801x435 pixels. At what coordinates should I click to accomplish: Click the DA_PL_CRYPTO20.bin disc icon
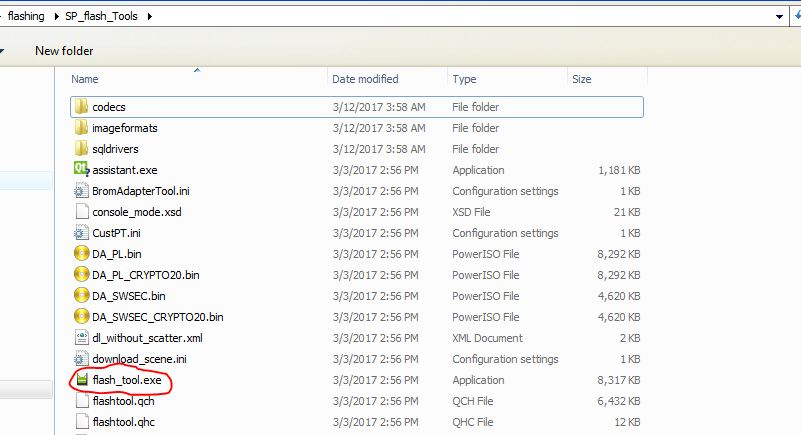click(x=81, y=275)
